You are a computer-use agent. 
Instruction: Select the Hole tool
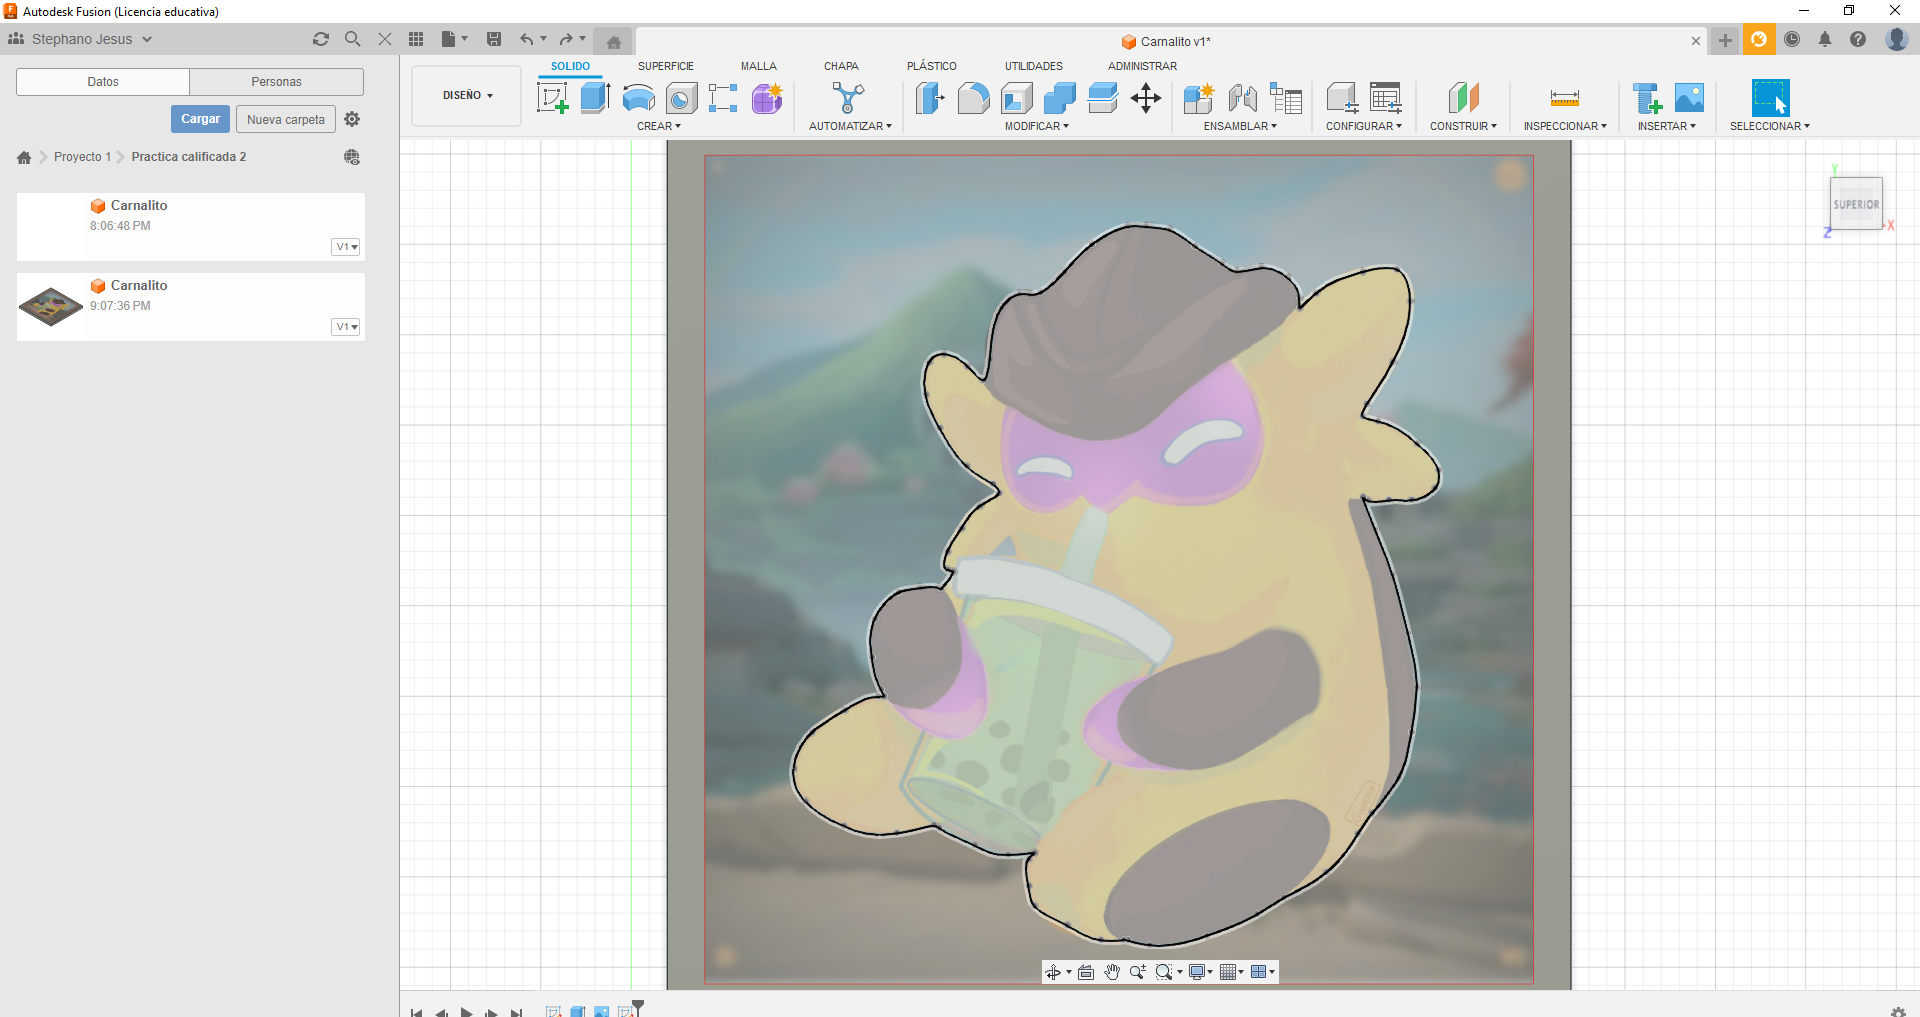pyautogui.click(x=681, y=98)
